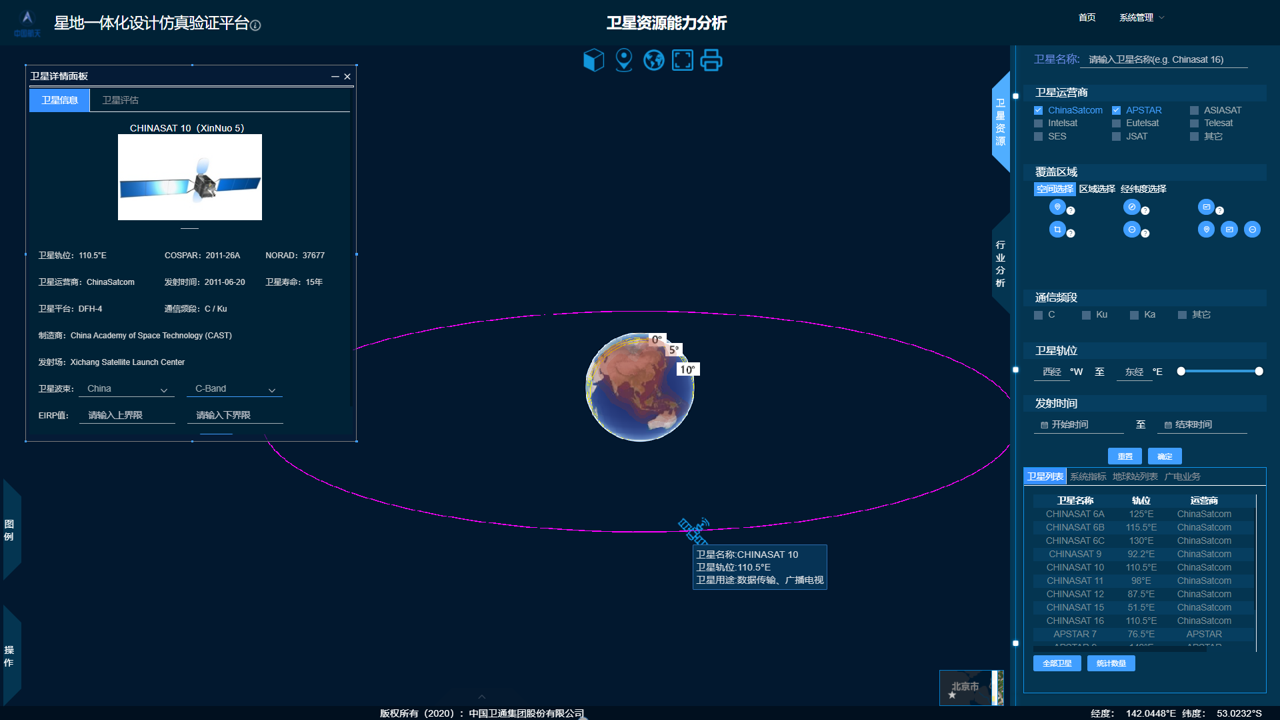Check the Intelsat operator checkbox

[x=1038, y=124]
